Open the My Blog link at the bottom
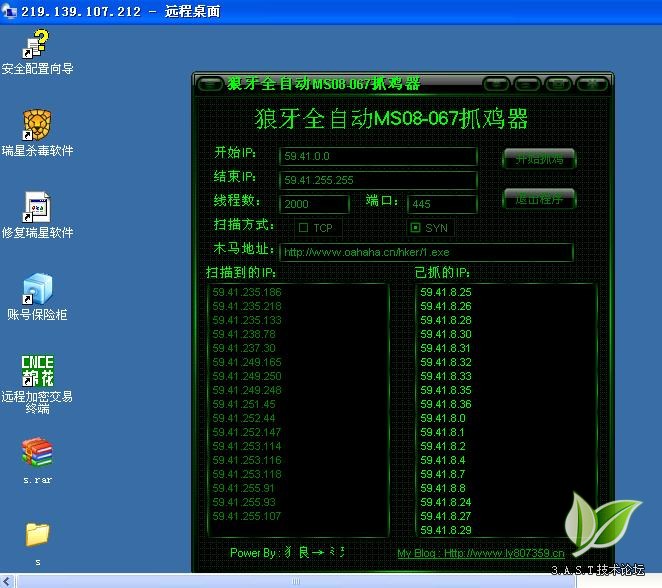This screenshot has height=588, width=662. click(x=480, y=553)
